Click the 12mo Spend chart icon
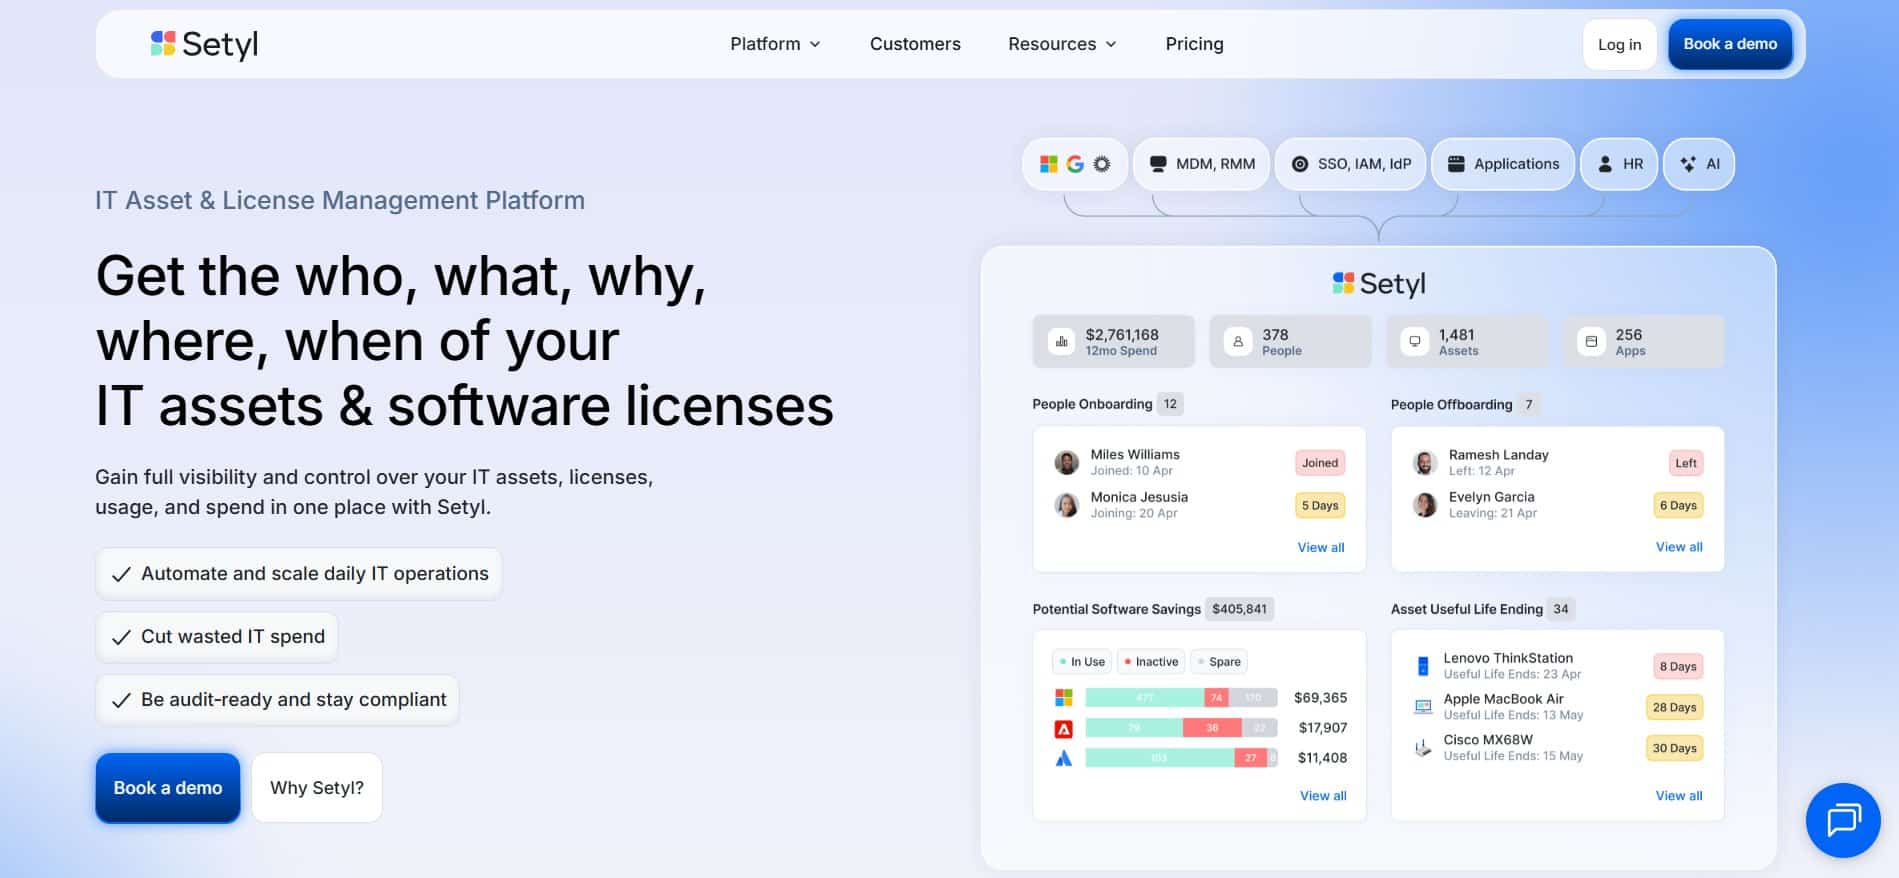The width and height of the screenshot is (1899, 878). coord(1061,342)
